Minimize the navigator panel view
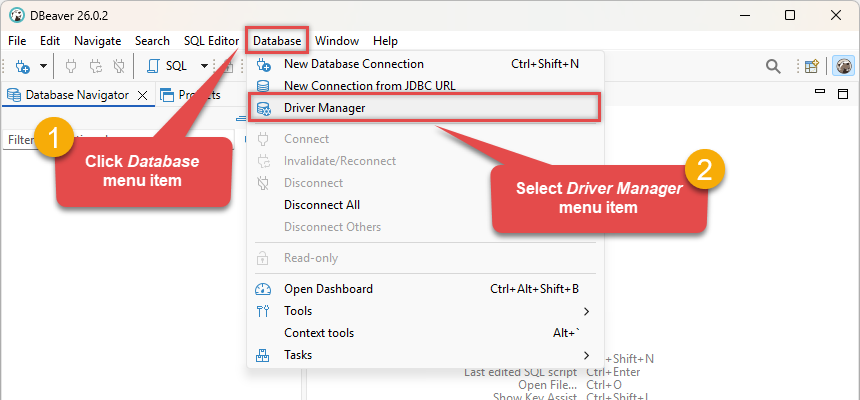The width and height of the screenshot is (860, 400). coord(820,93)
